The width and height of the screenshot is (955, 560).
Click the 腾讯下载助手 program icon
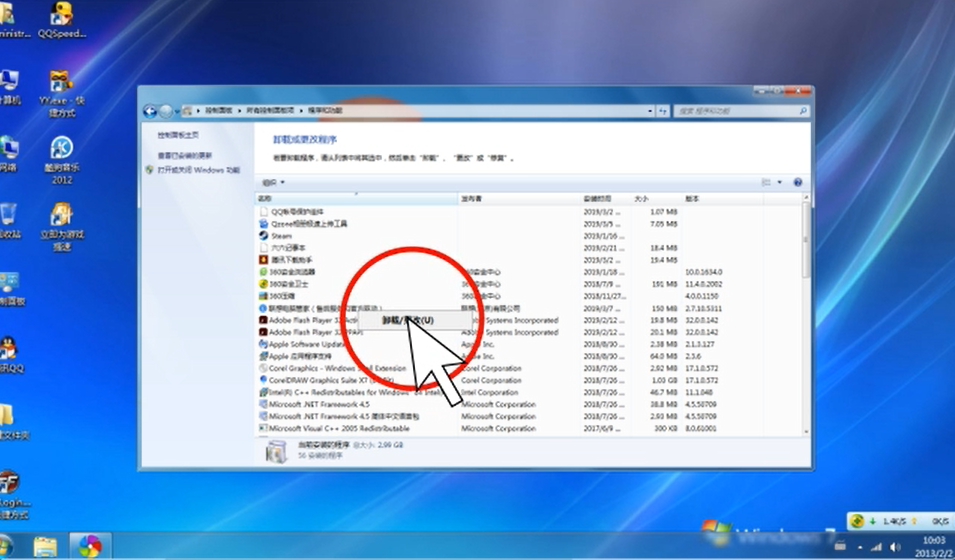click(264, 260)
